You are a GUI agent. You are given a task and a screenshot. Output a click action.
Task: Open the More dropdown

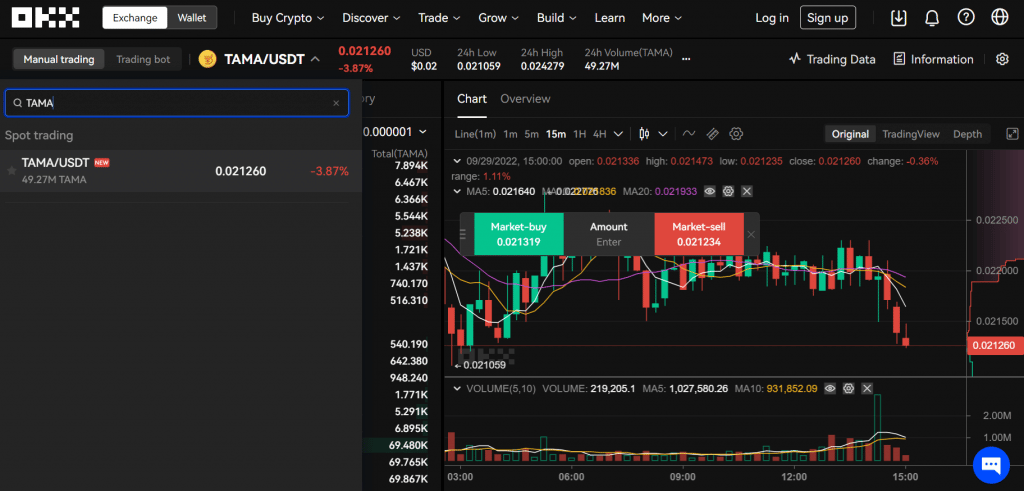(x=662, y=18)
